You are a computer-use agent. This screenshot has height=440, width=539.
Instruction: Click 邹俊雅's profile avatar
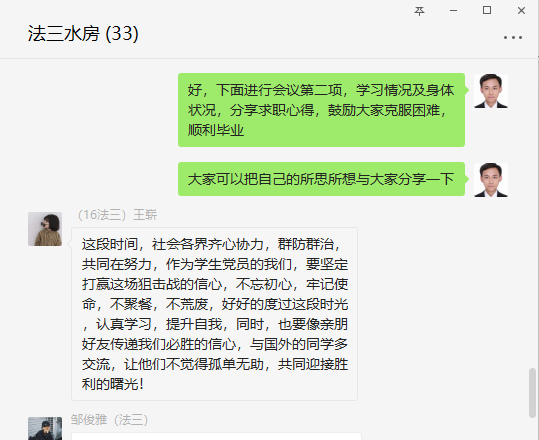coord(45,428)
